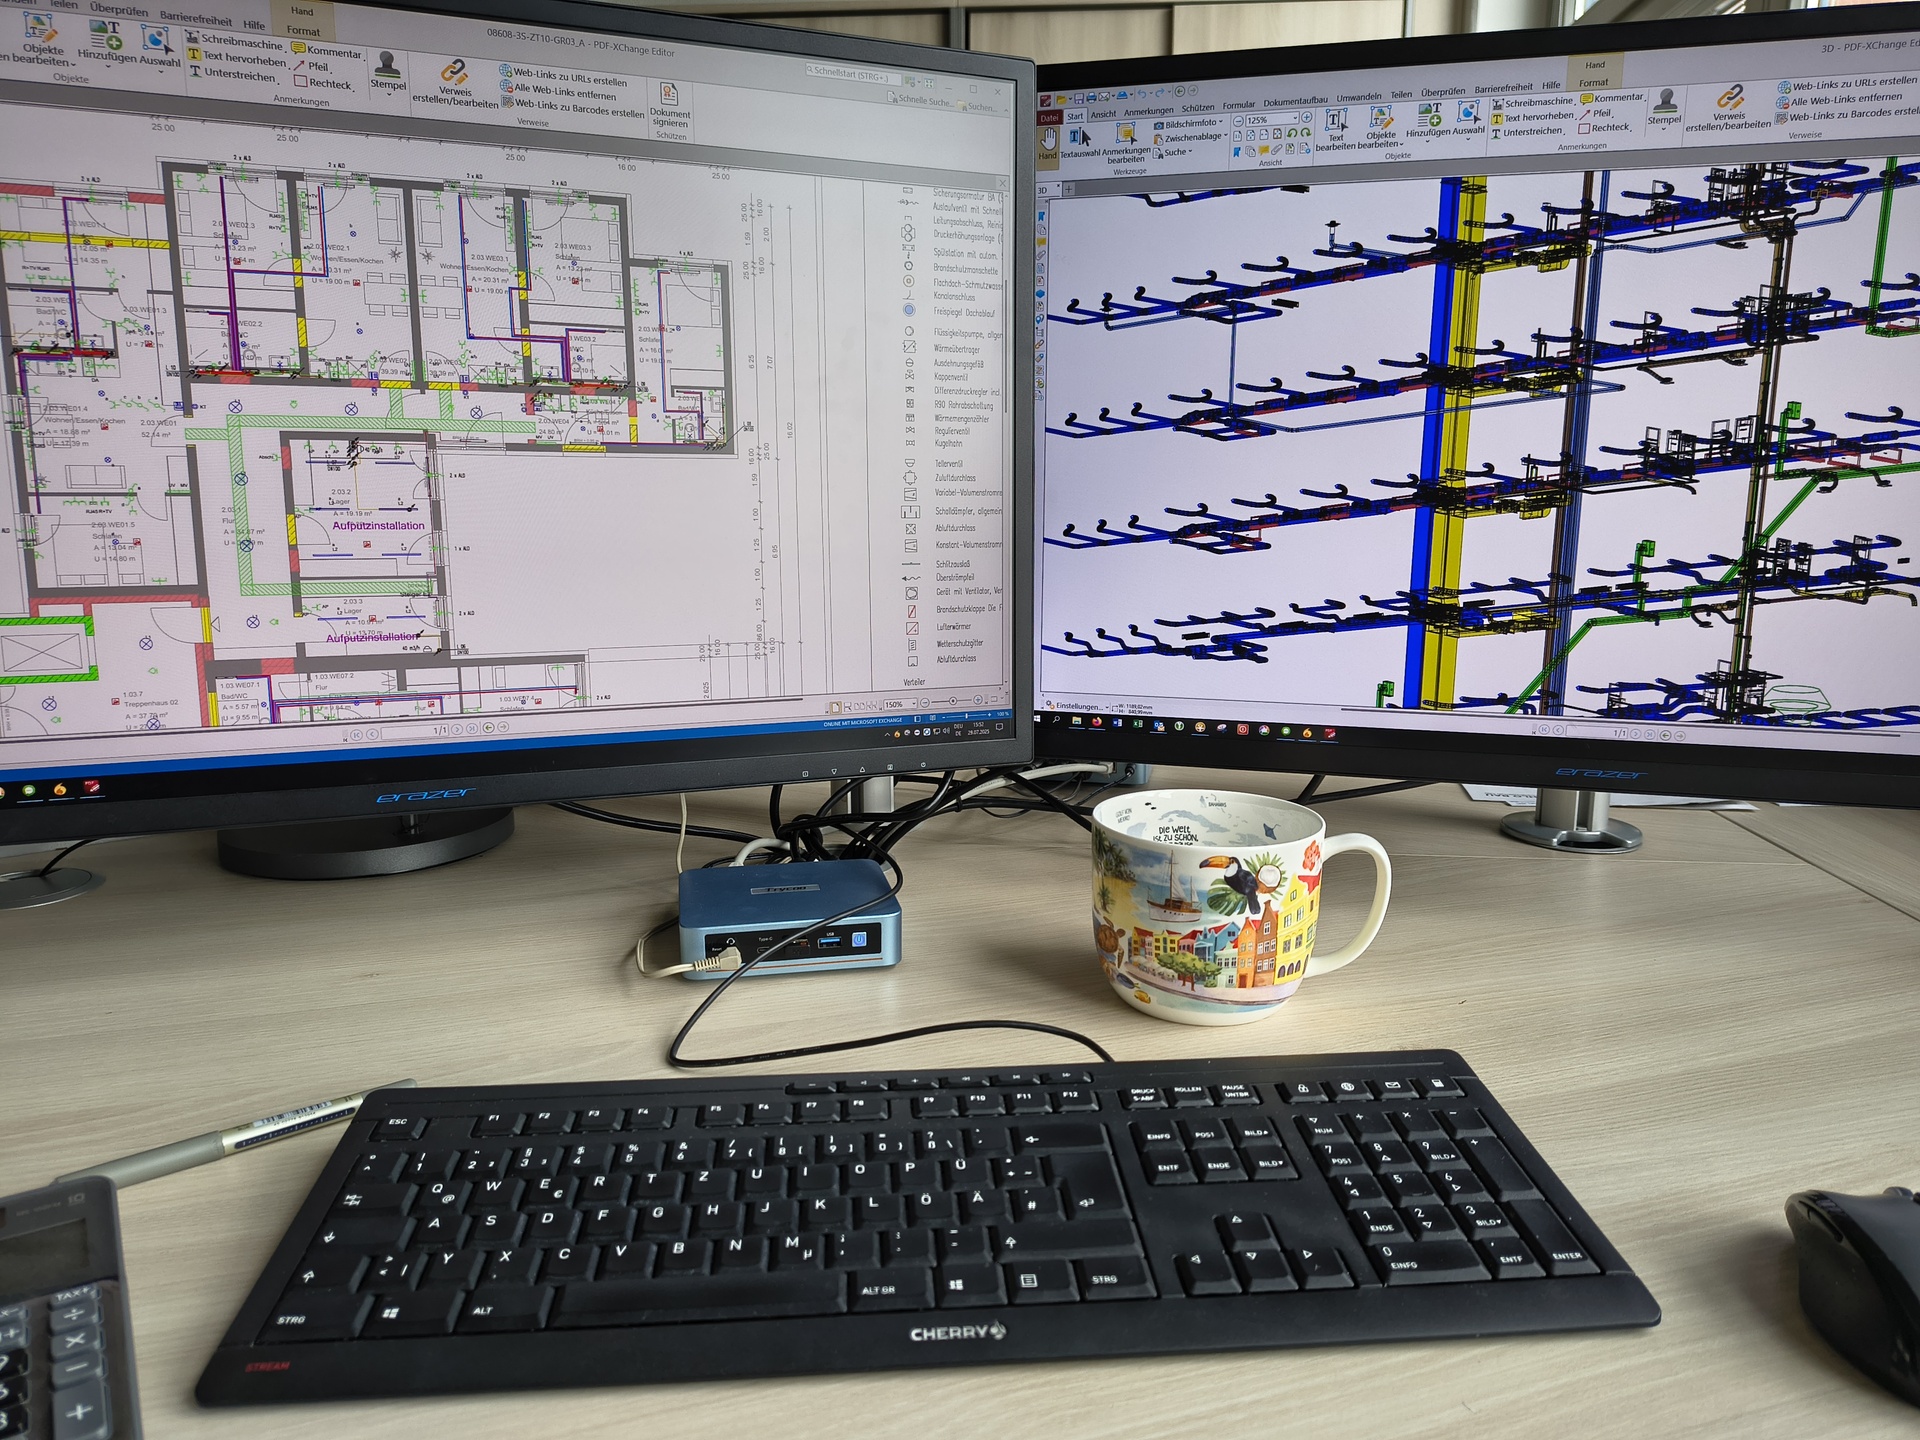Click Firefox icon in the Windows taskbar

1096,721
